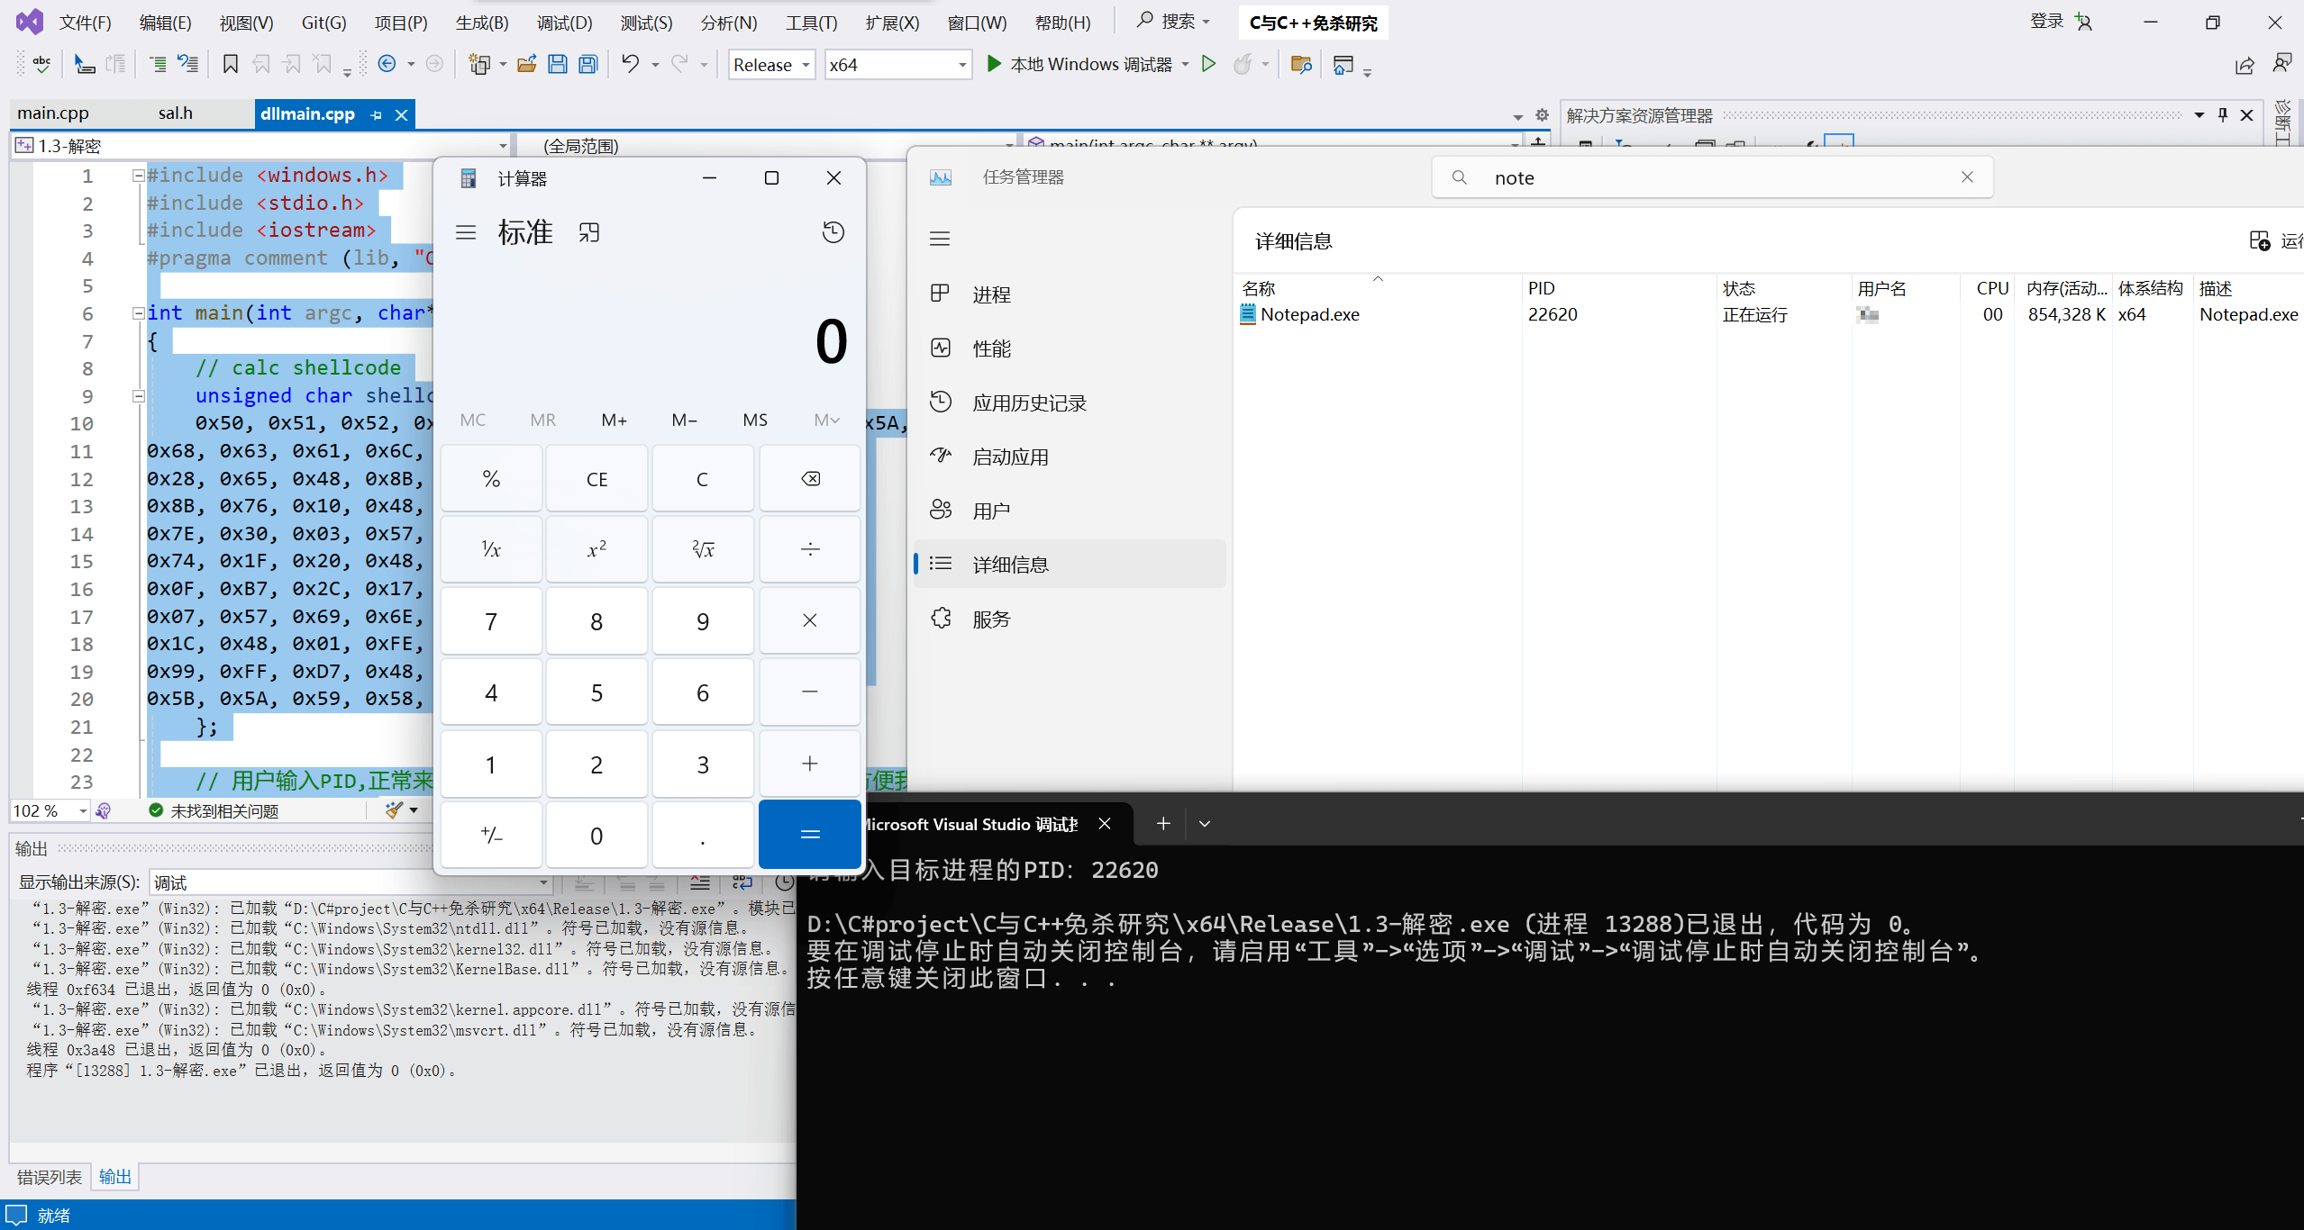
Task: Click the bookmark toggle toolbar icon
Action: tap(230, 65)
